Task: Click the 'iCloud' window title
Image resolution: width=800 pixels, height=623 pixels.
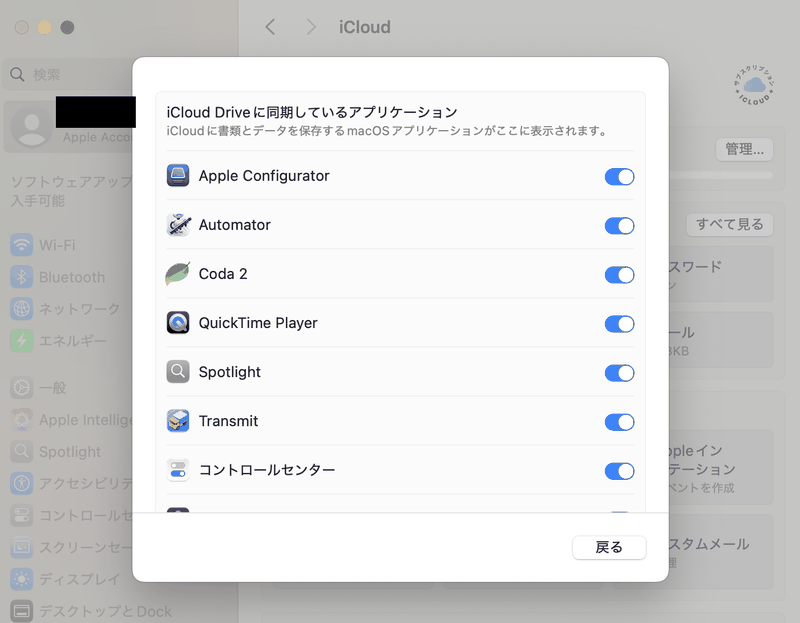Action: (364, 27)
